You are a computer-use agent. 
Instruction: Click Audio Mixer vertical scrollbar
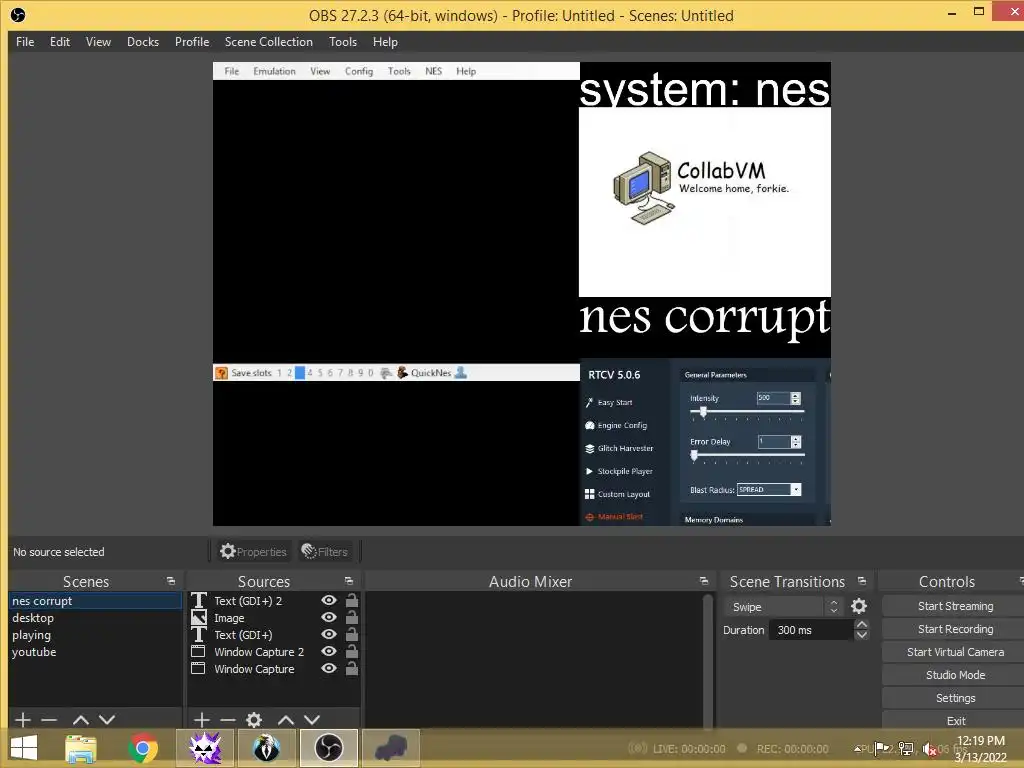pos(708,660)
